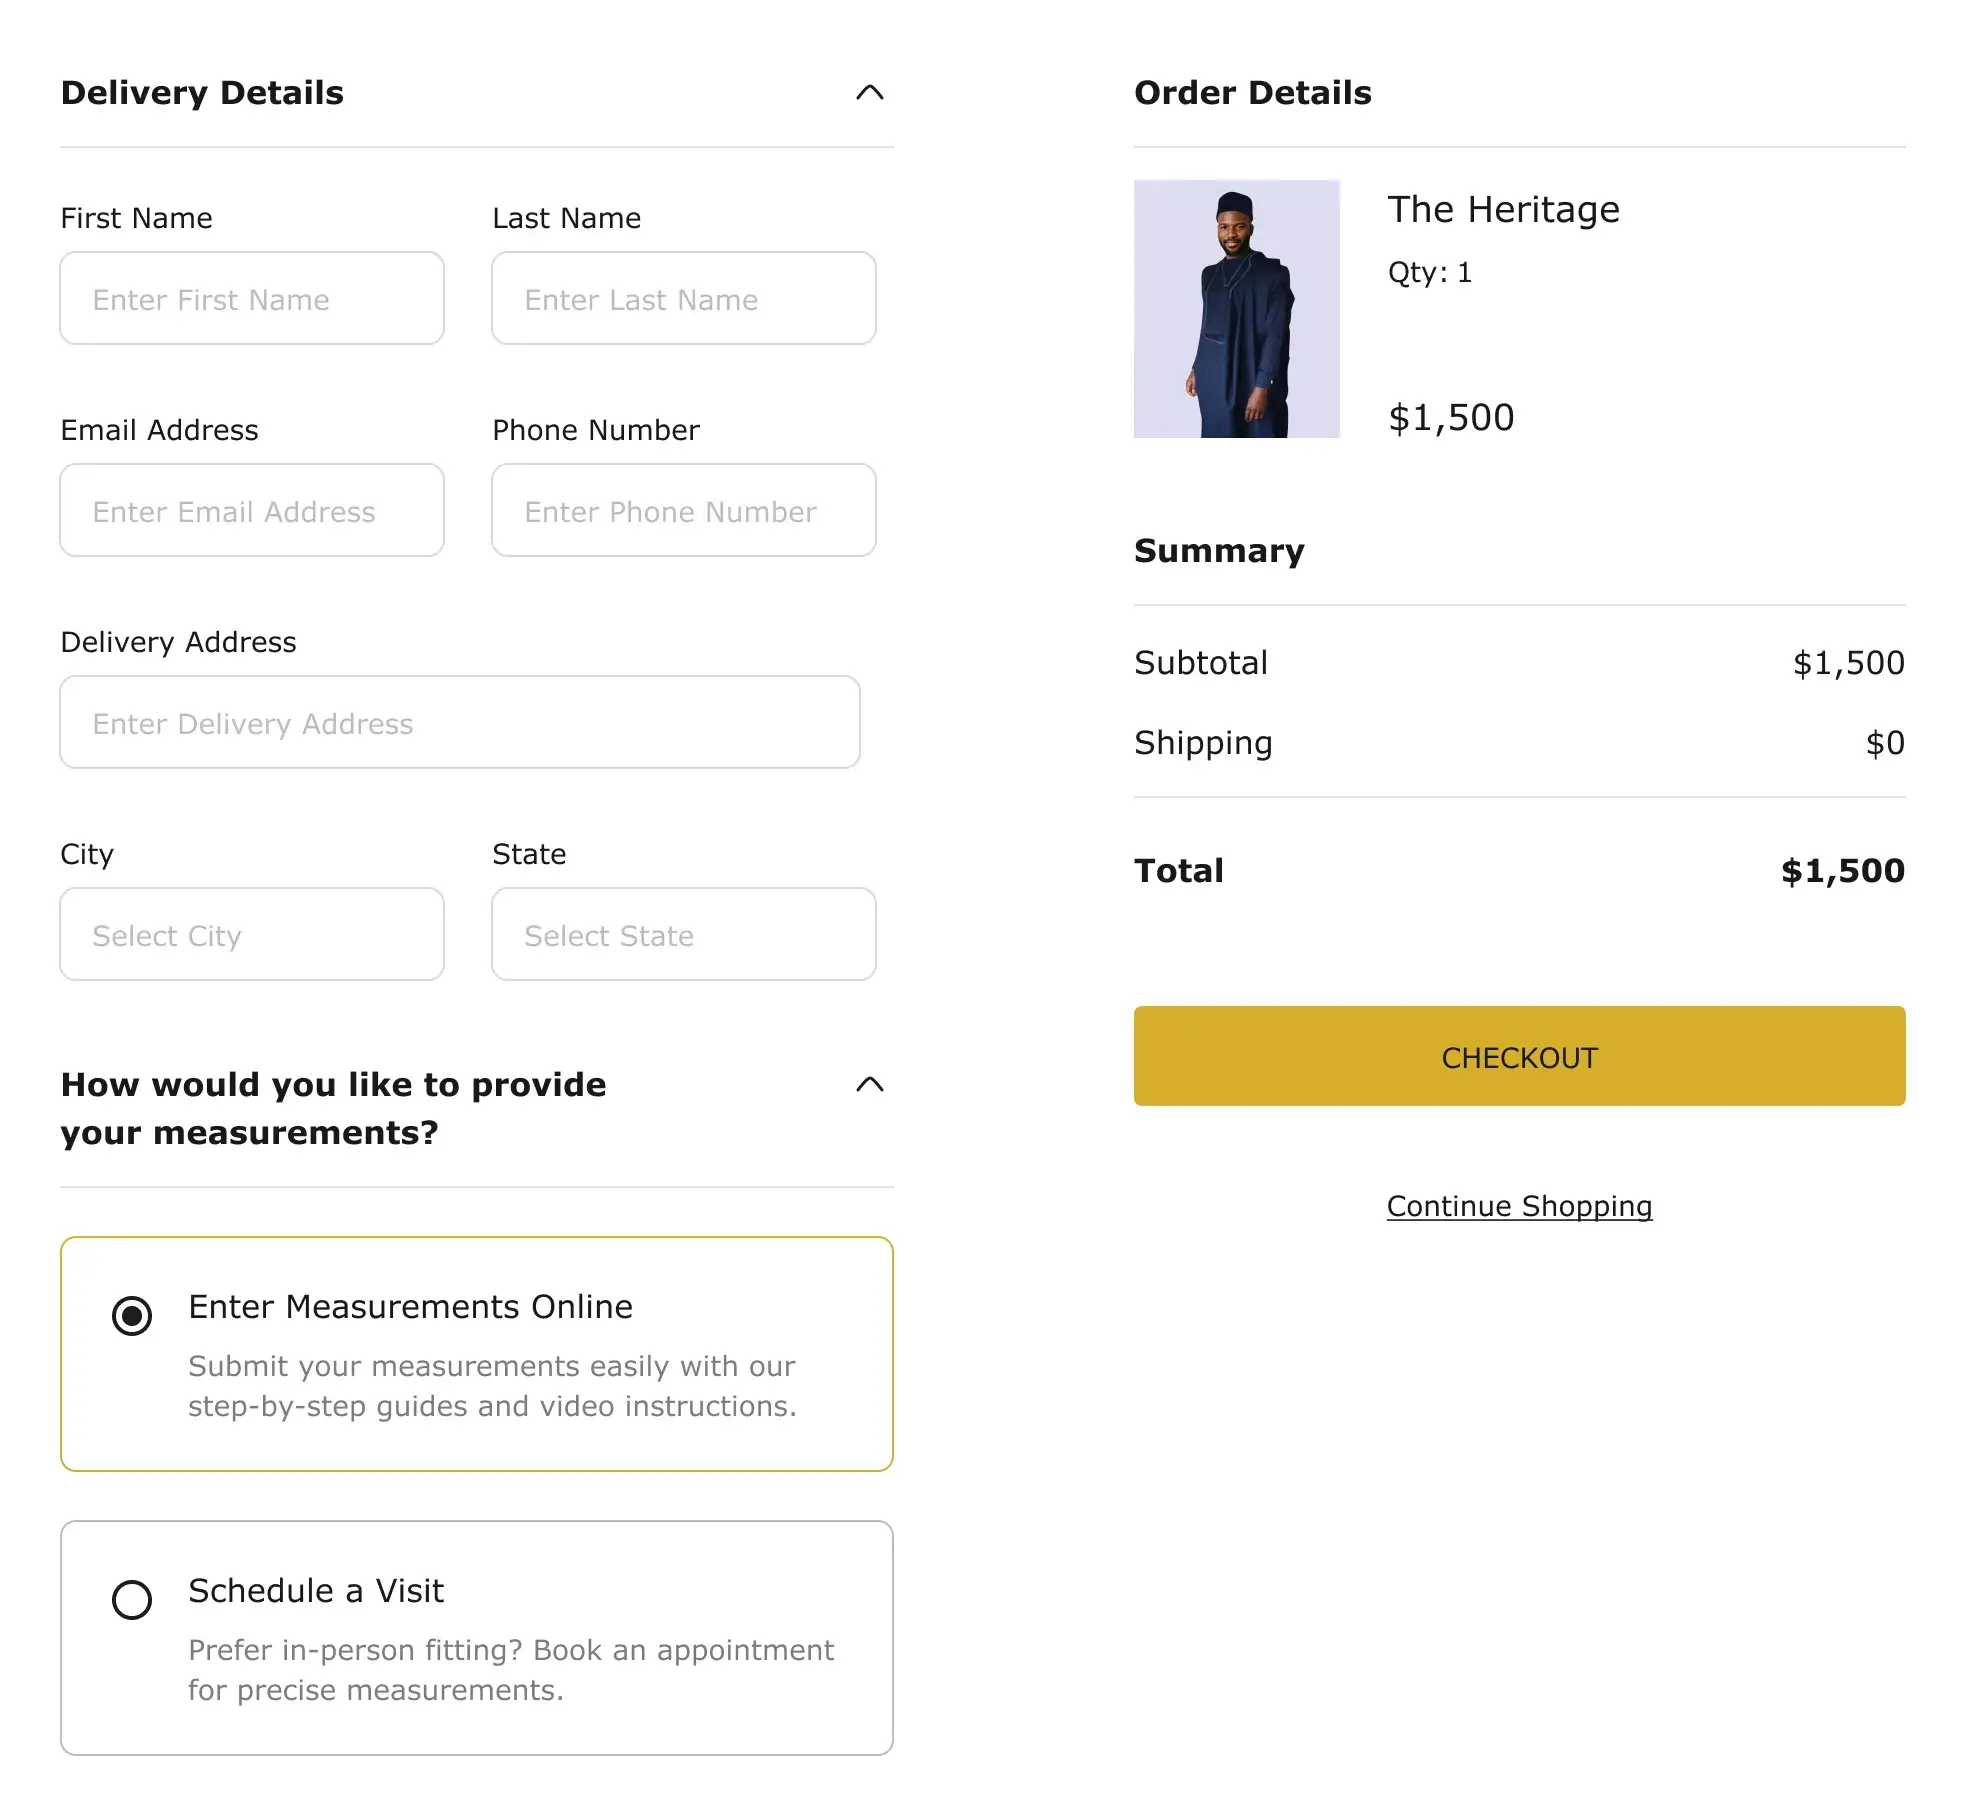Click the Order Details heading
This screenshot has height=1800, width=1966.
1253,93
